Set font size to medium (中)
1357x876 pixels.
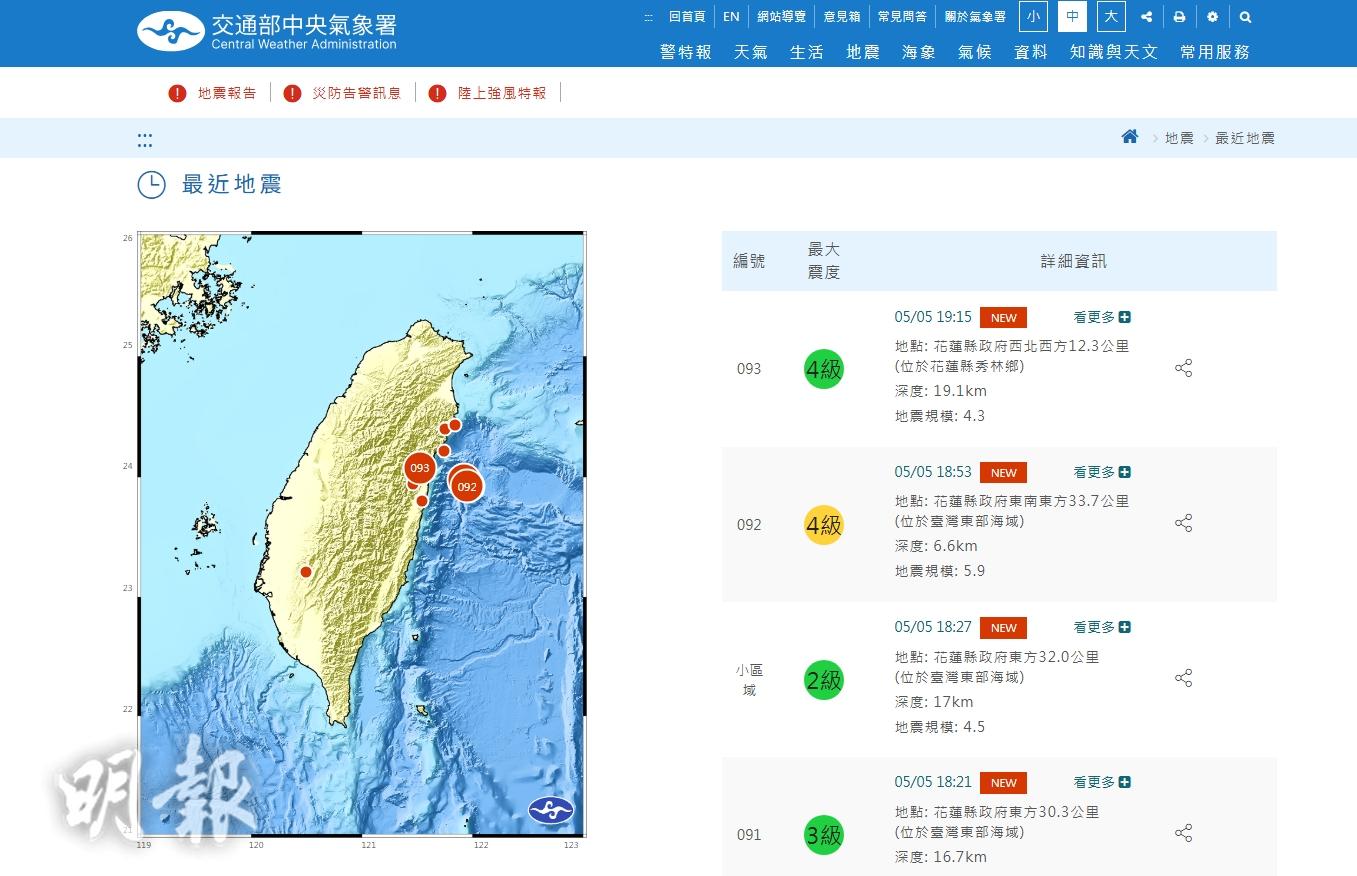point(1072,17)
